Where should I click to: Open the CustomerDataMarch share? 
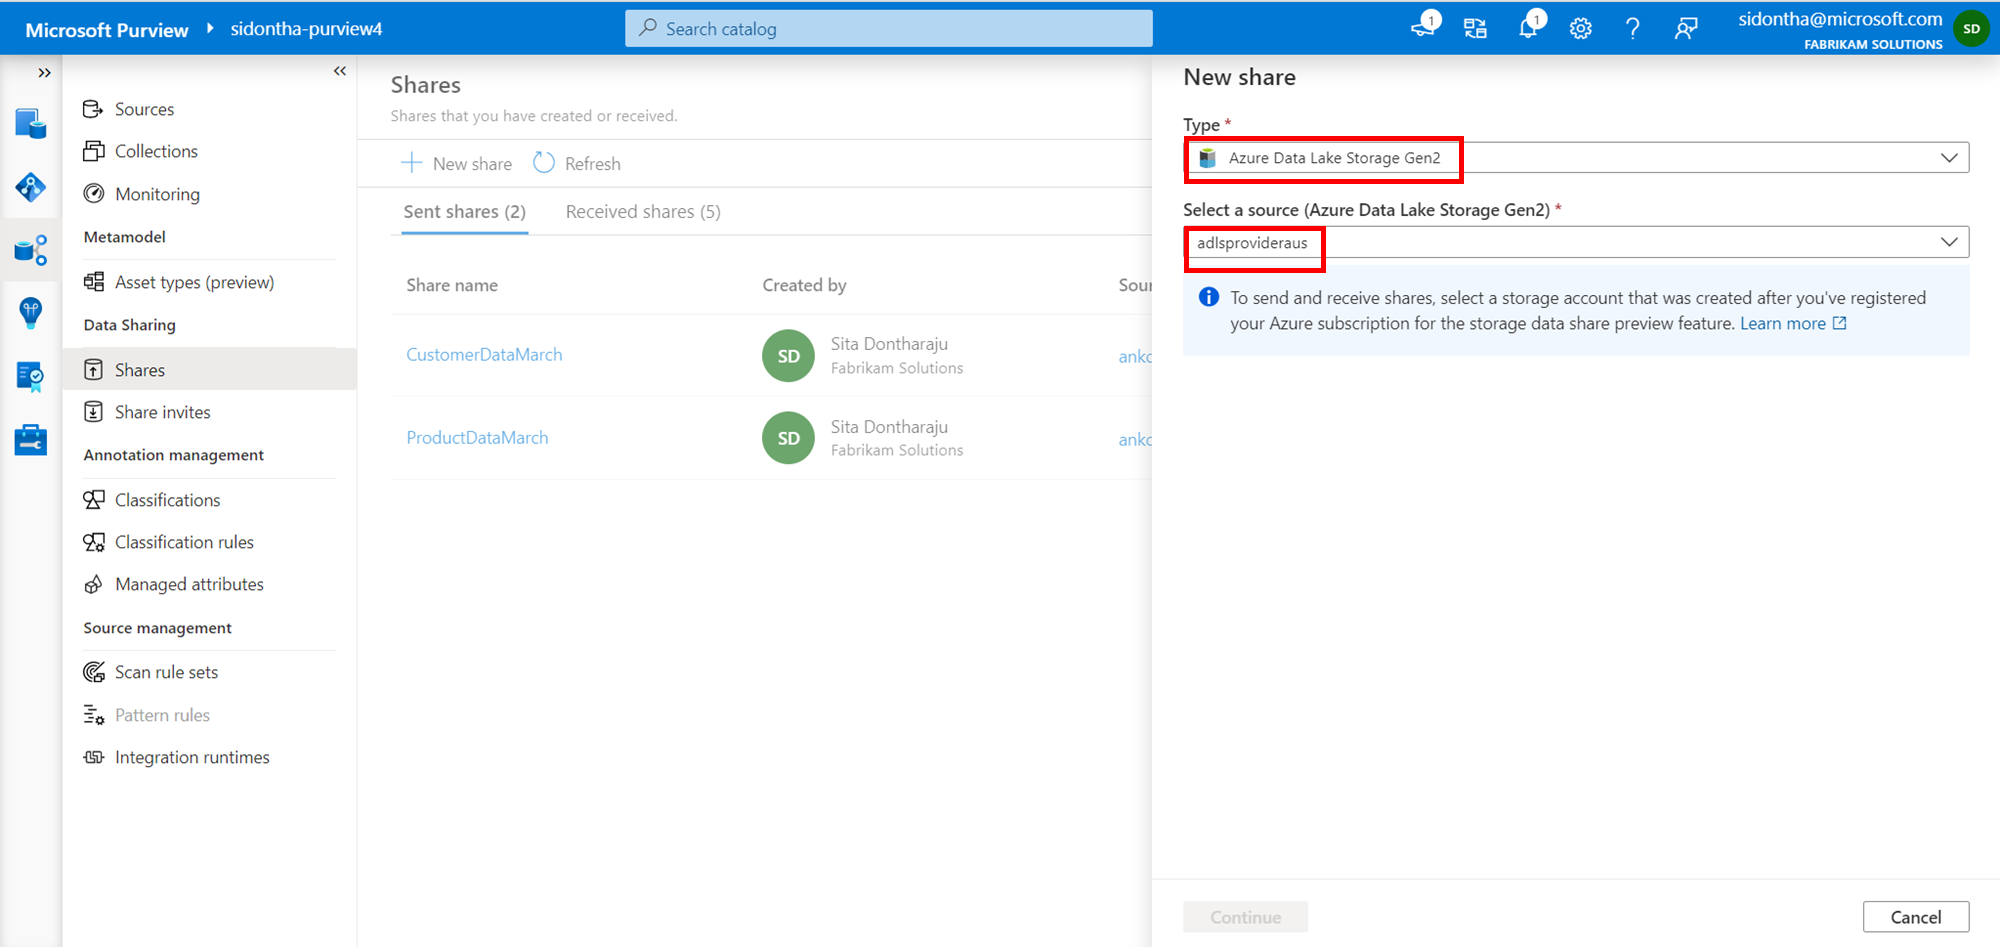[484, 354]
